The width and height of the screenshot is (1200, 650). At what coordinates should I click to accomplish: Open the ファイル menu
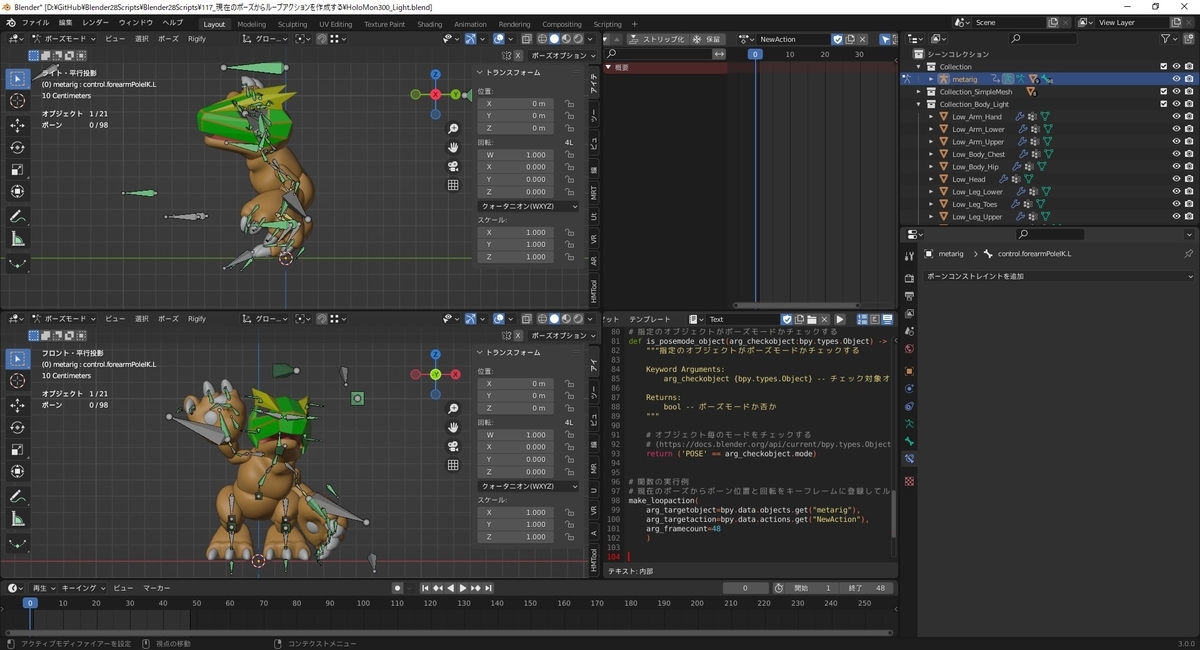click(x=35, y=23)
